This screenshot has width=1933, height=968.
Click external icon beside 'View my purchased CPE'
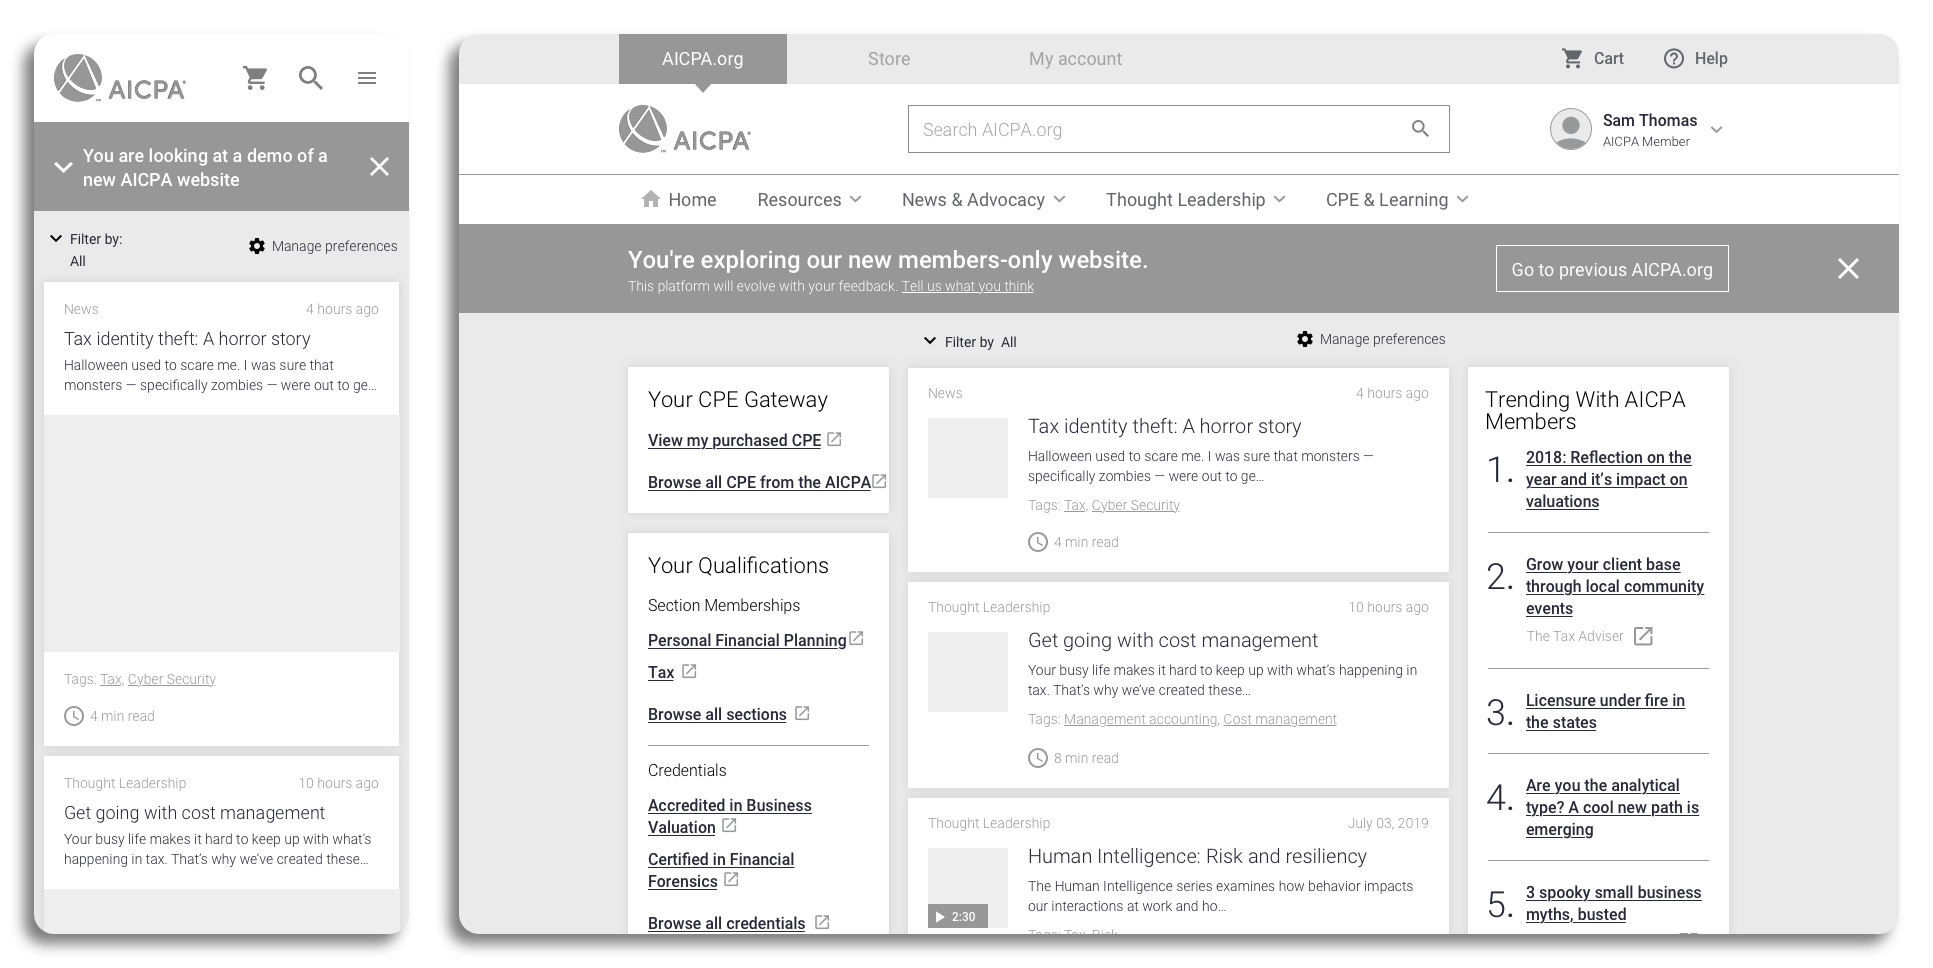pos(835,439)
